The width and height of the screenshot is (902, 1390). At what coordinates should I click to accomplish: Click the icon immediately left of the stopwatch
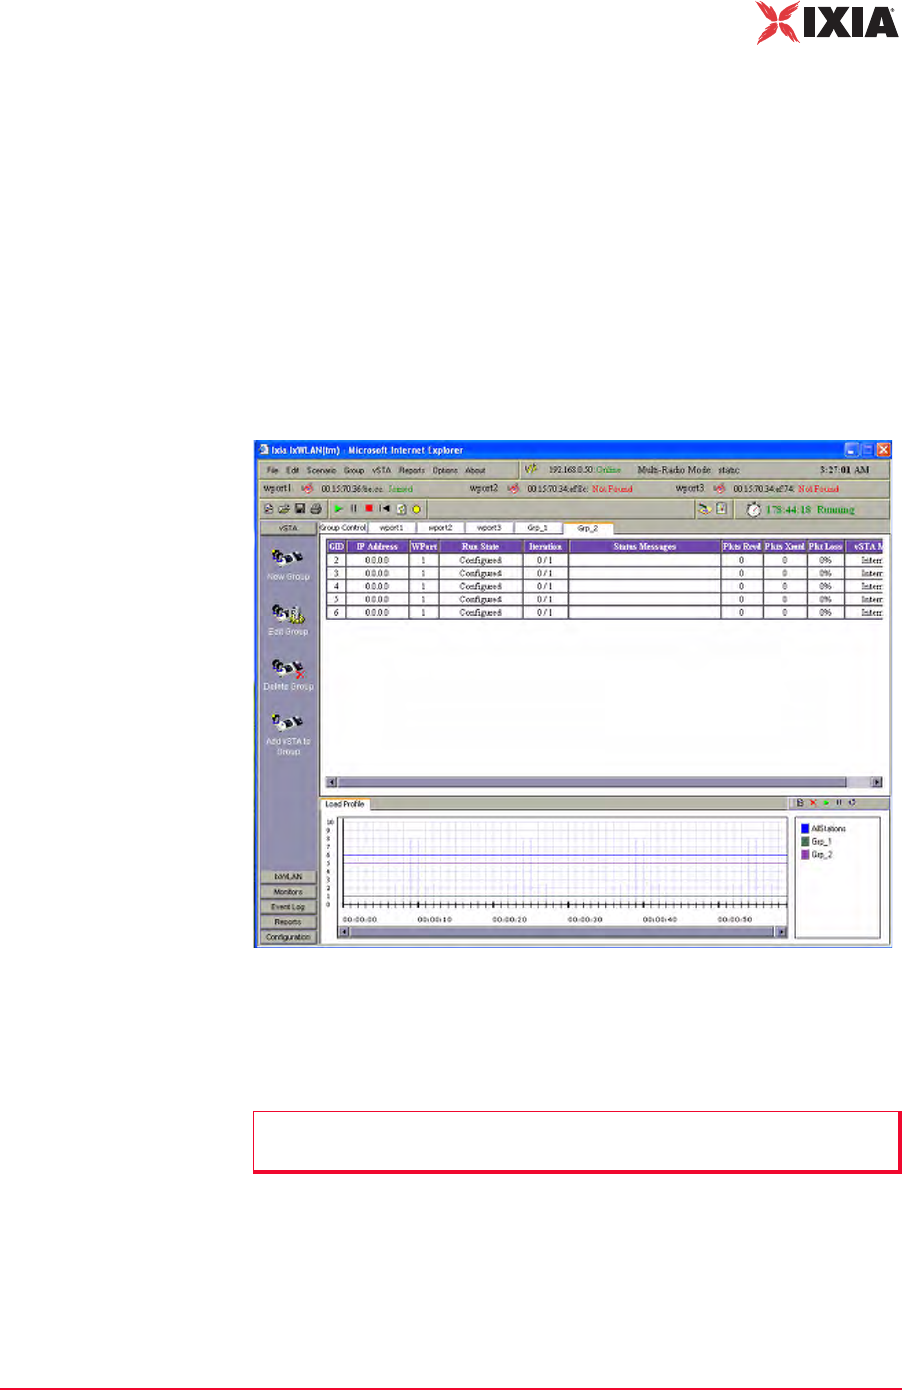click(722, 509)
